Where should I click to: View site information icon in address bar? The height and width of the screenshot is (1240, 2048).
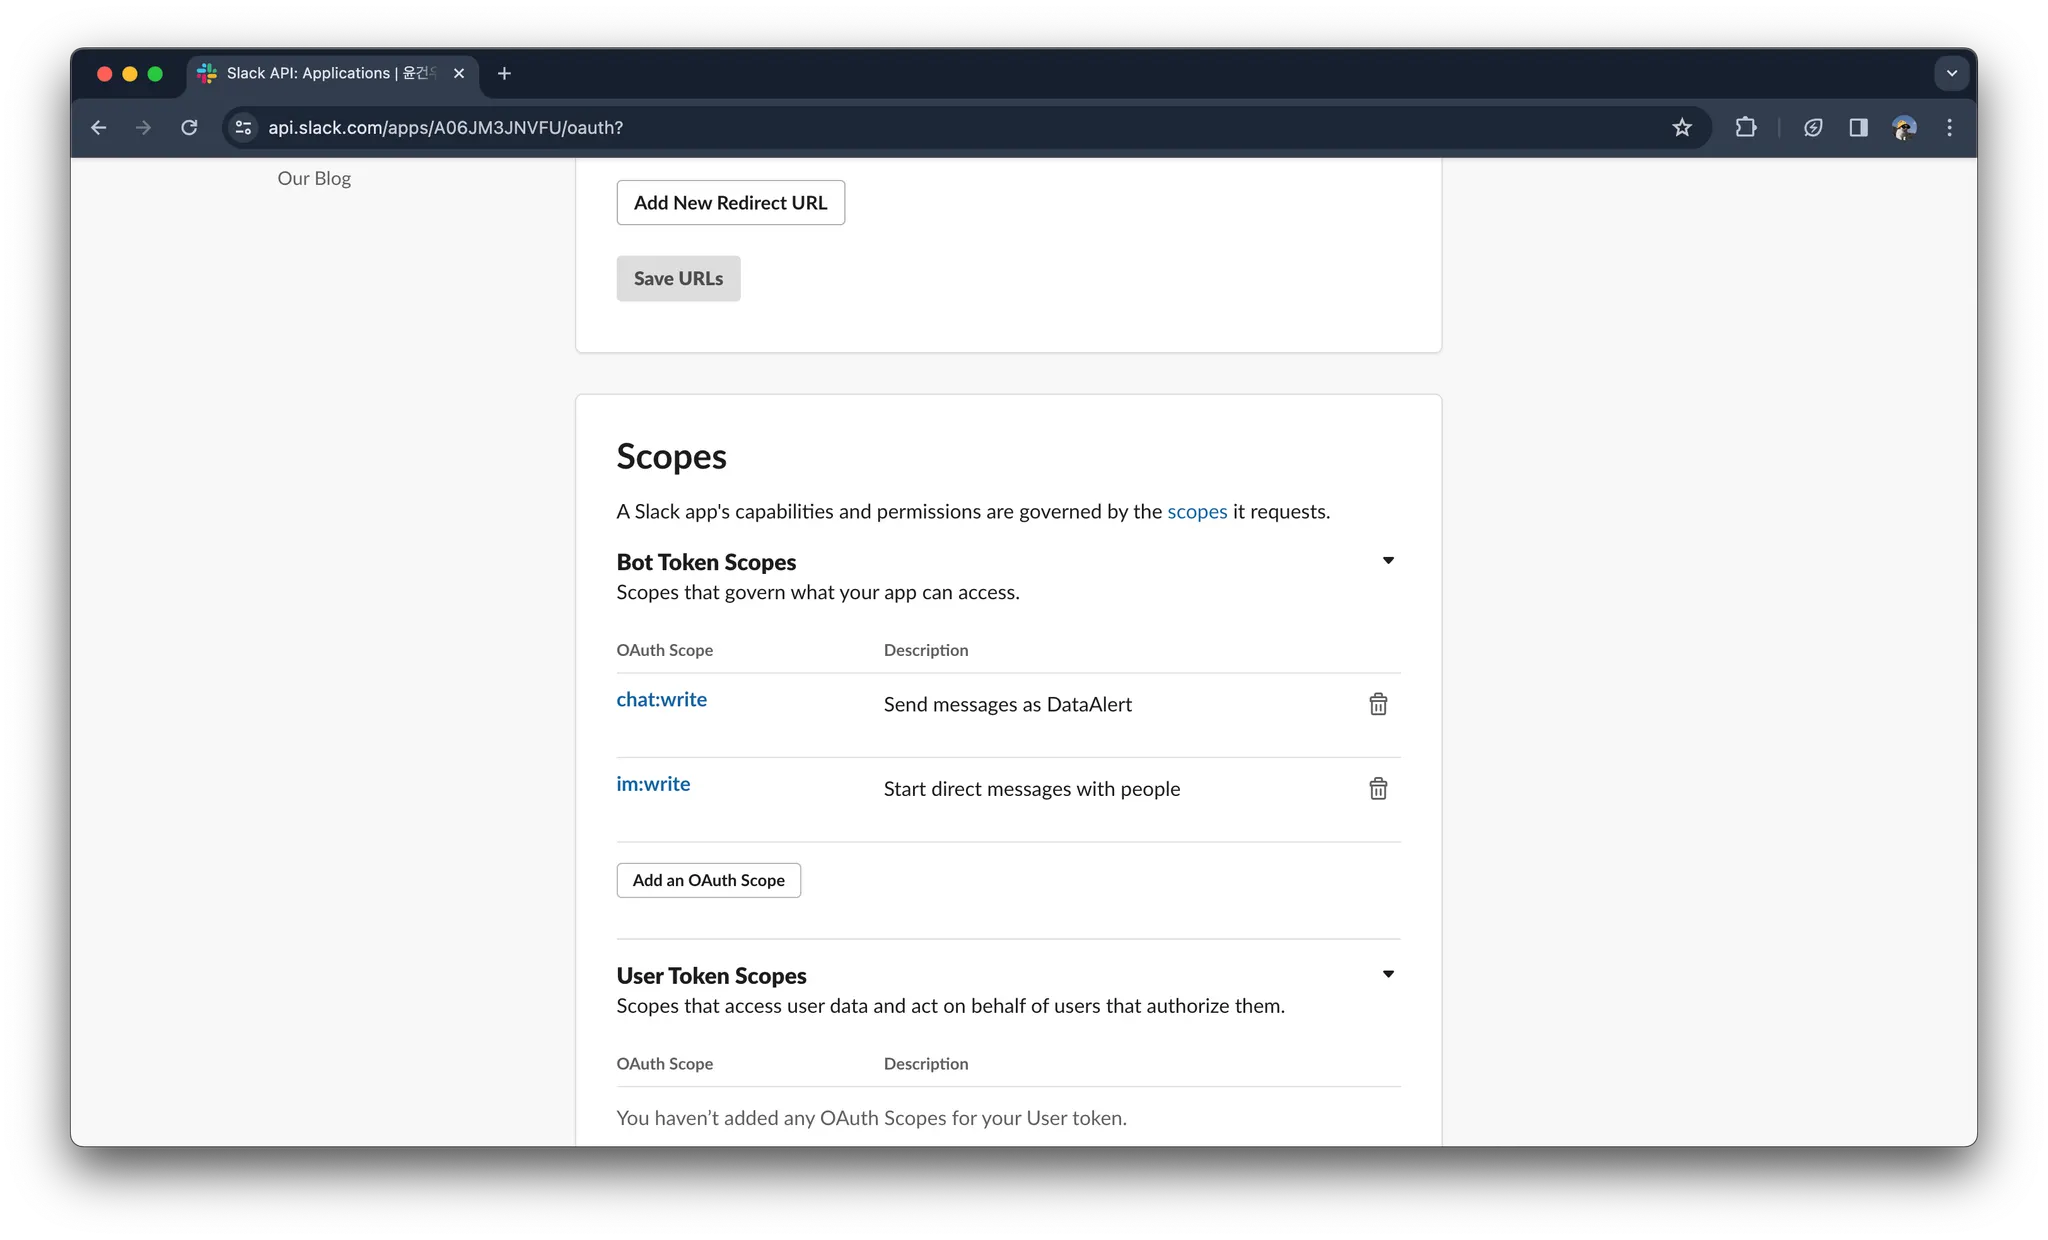click(x=243, y=128)
